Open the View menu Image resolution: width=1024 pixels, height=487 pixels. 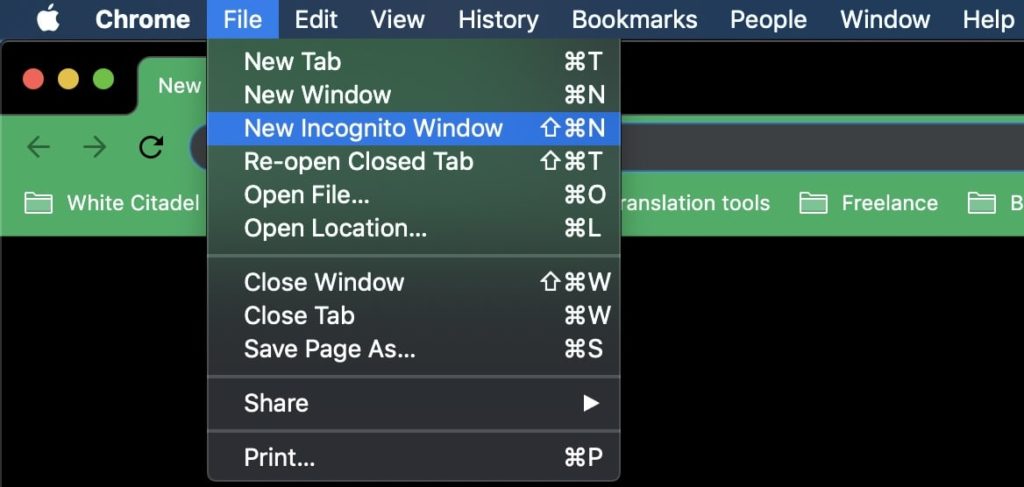[398, 20]
